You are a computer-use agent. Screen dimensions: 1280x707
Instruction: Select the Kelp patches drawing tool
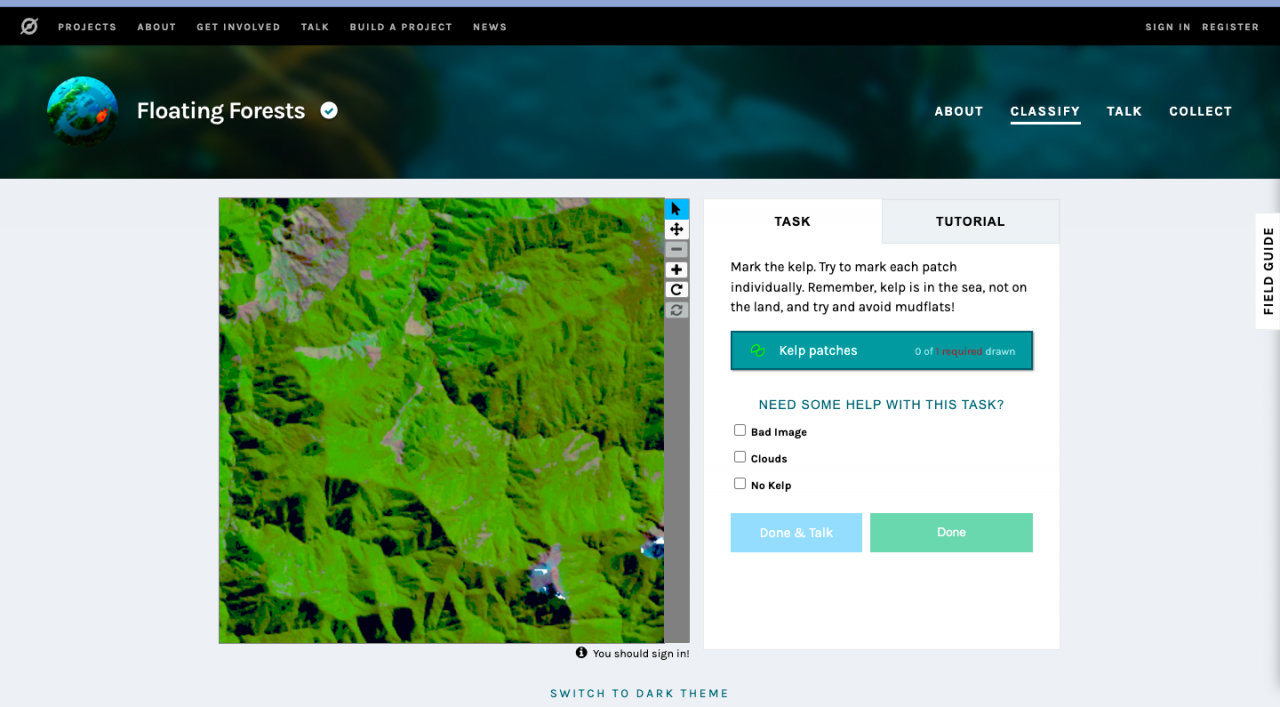882,351
